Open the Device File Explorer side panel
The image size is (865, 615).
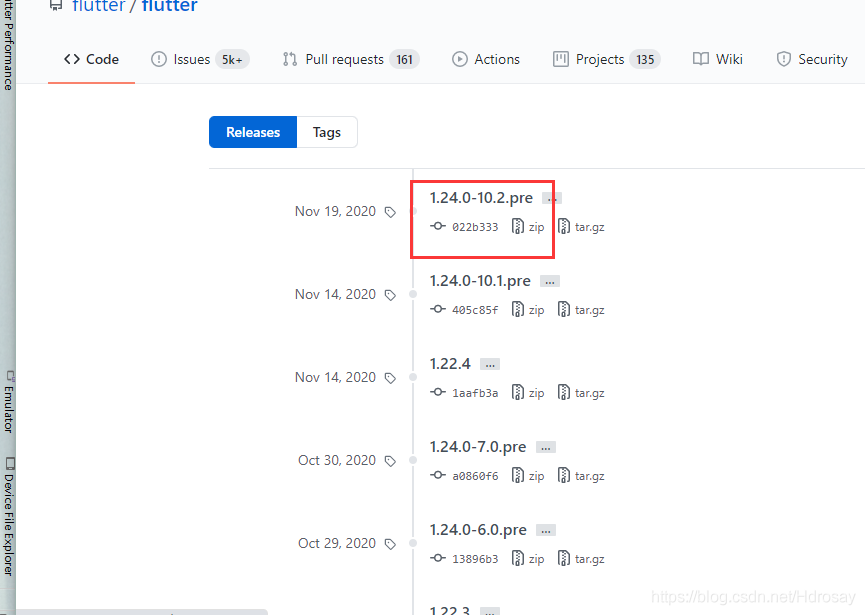click(8, 516)
